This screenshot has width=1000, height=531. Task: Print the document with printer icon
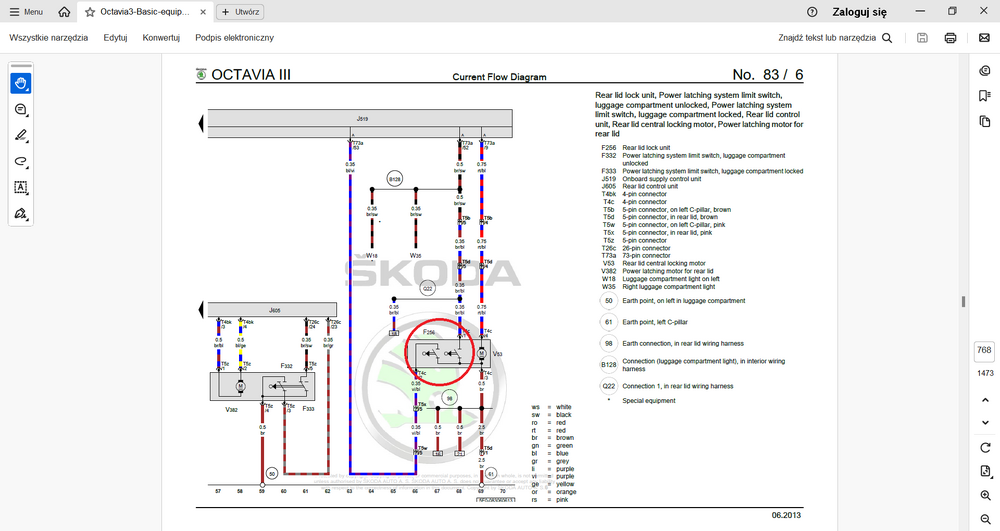point(950,38)
